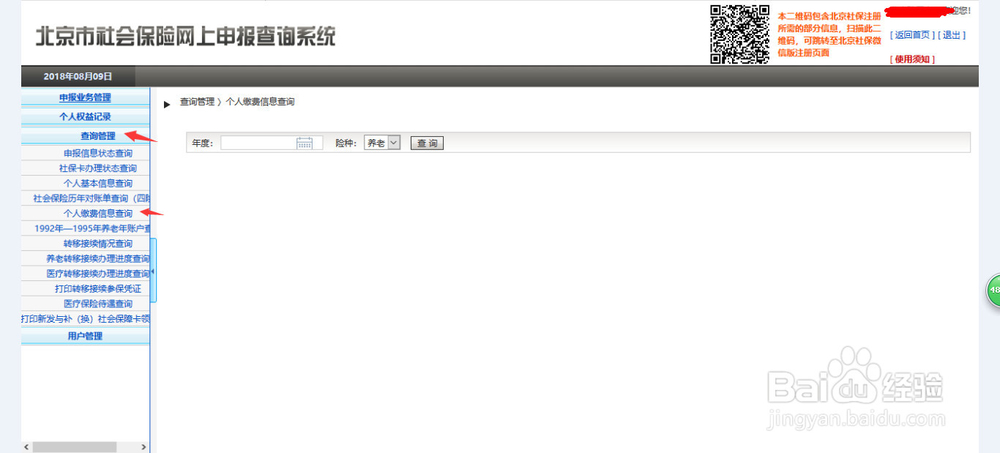1000x453 pixels.
Task: Click the 险种 label text
Action: pos(346,144)
